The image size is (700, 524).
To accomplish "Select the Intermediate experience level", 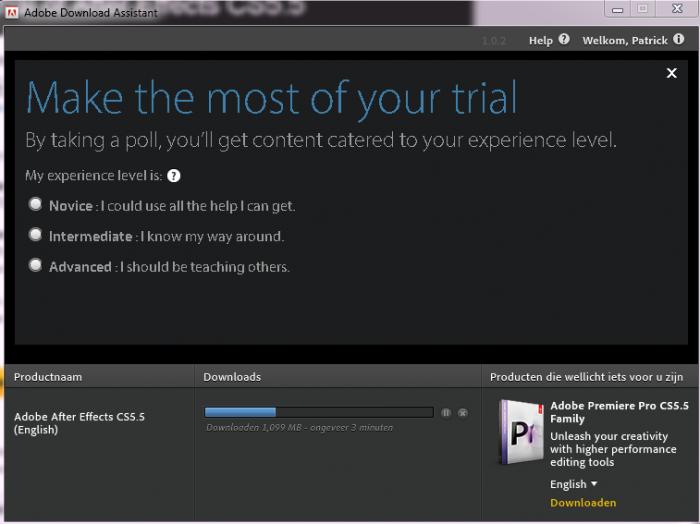I will coord(36,235).
